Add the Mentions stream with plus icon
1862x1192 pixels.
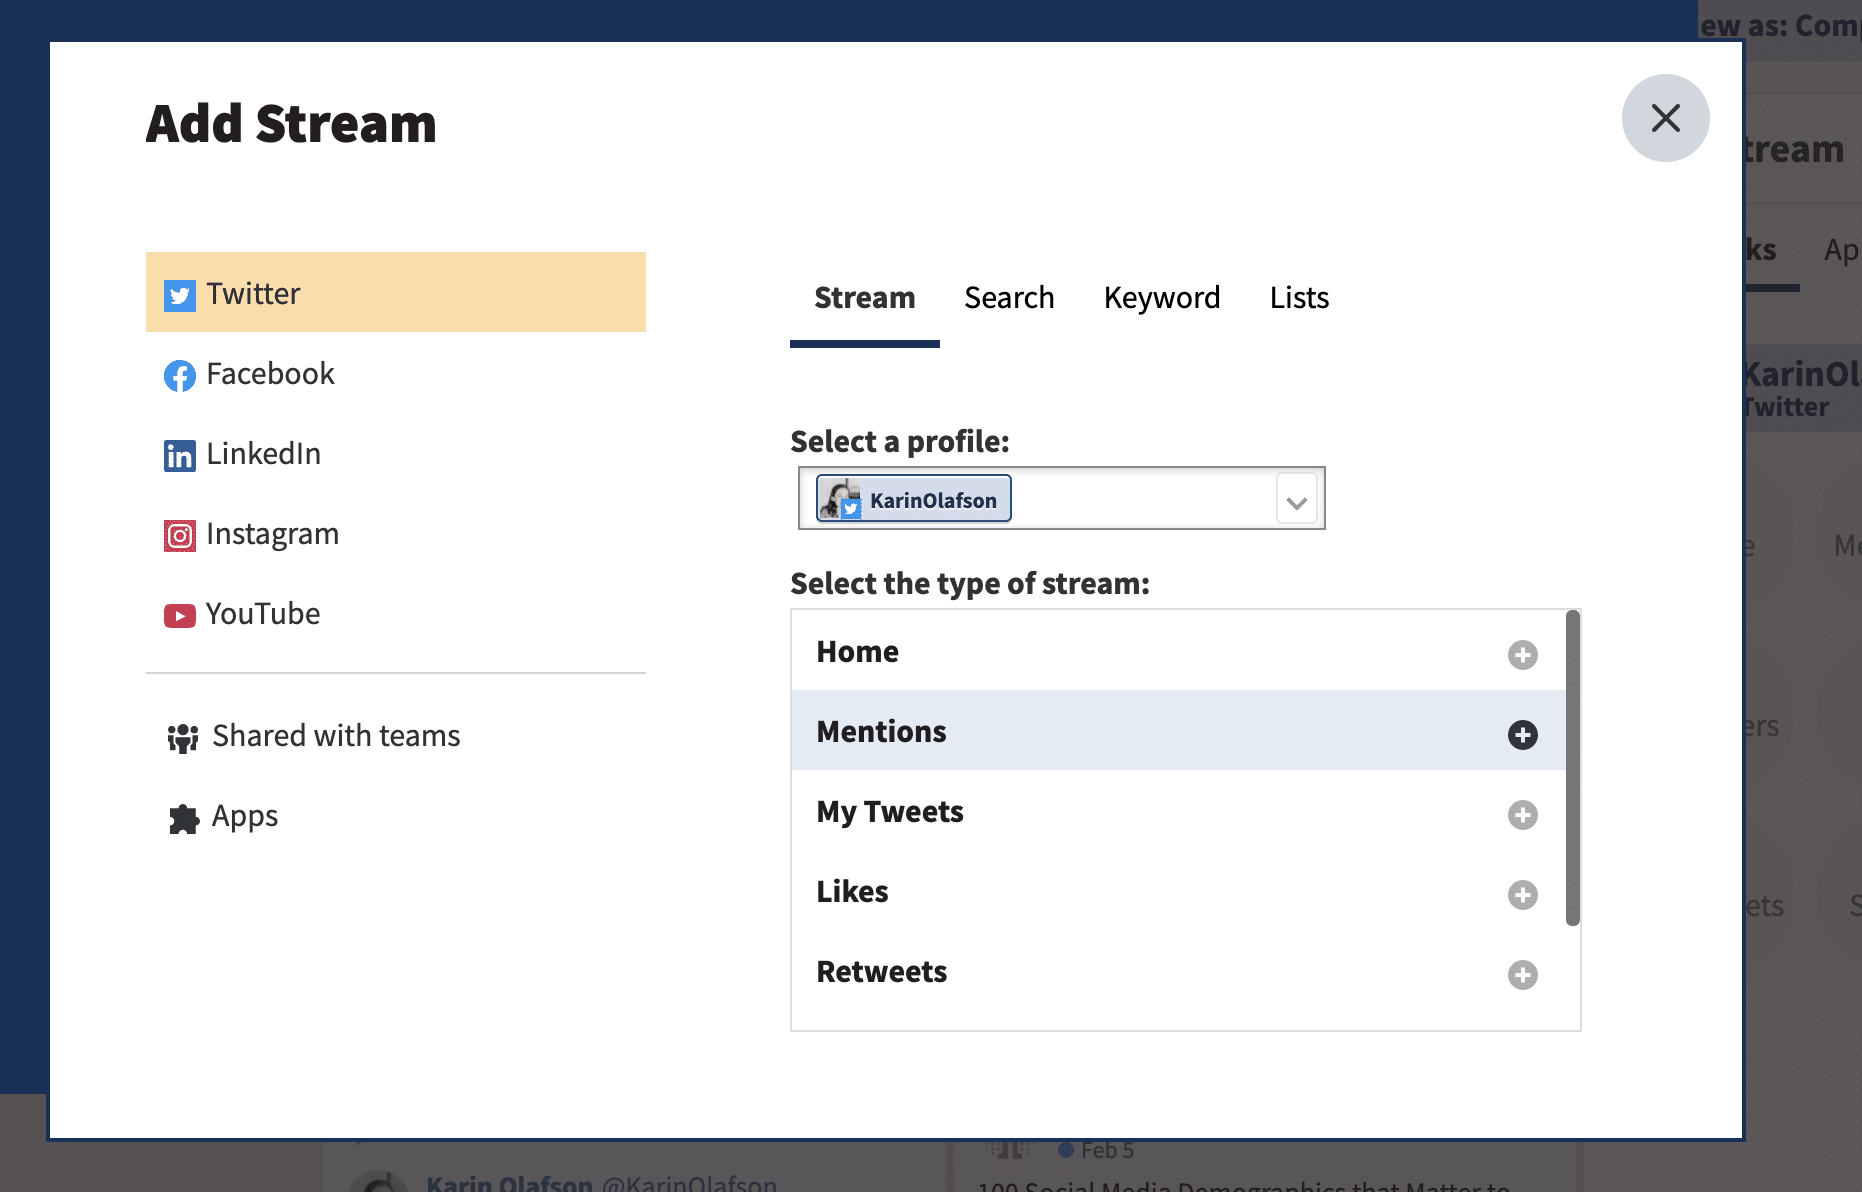(1522, 735)
